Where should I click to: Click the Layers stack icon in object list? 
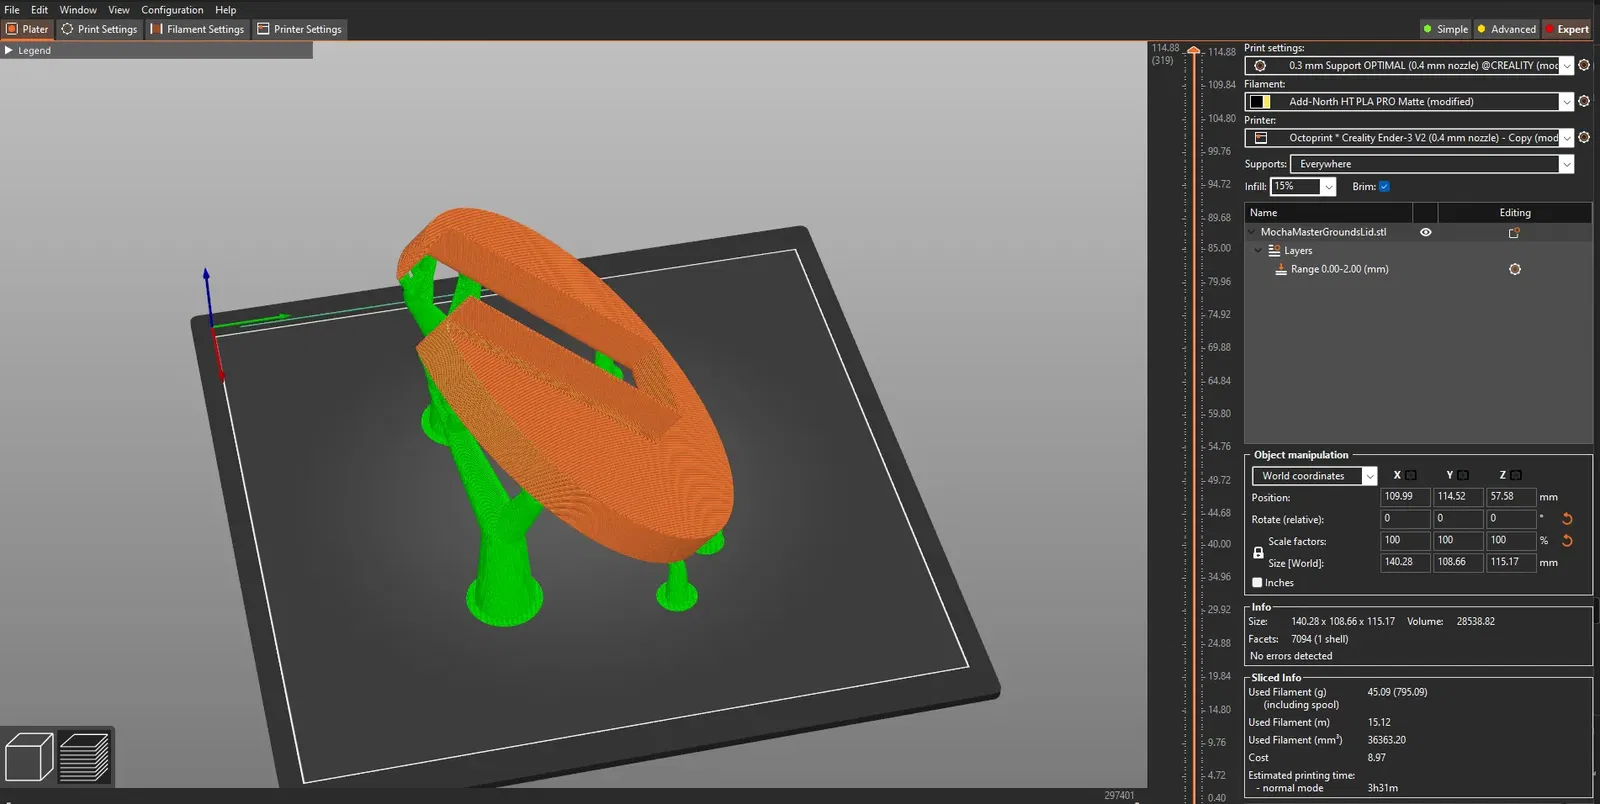pyautogui.click(x=1274, y=250)
